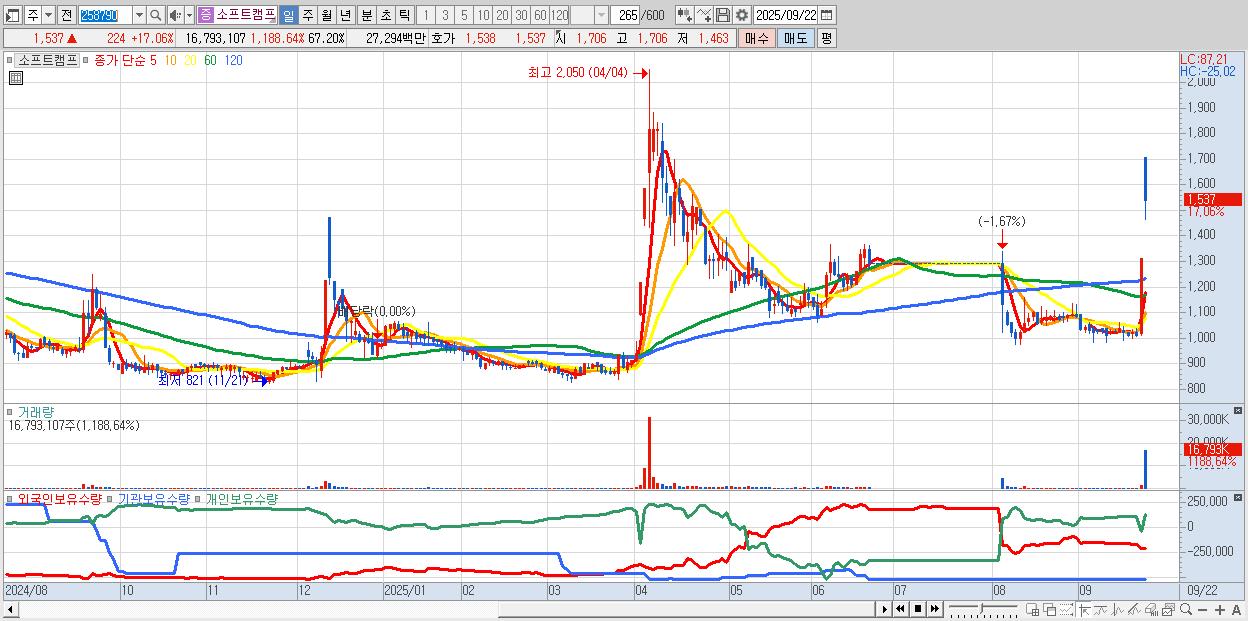
Task: Click the 매도 (sell) button
Action: [795, 38]
